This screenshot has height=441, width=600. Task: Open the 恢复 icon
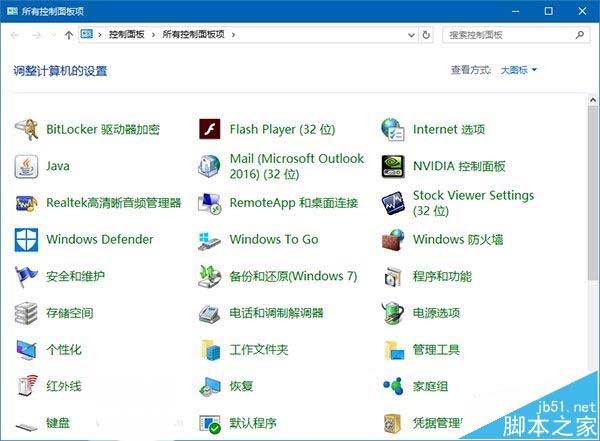pyautogui.click(x=210, y=387)
